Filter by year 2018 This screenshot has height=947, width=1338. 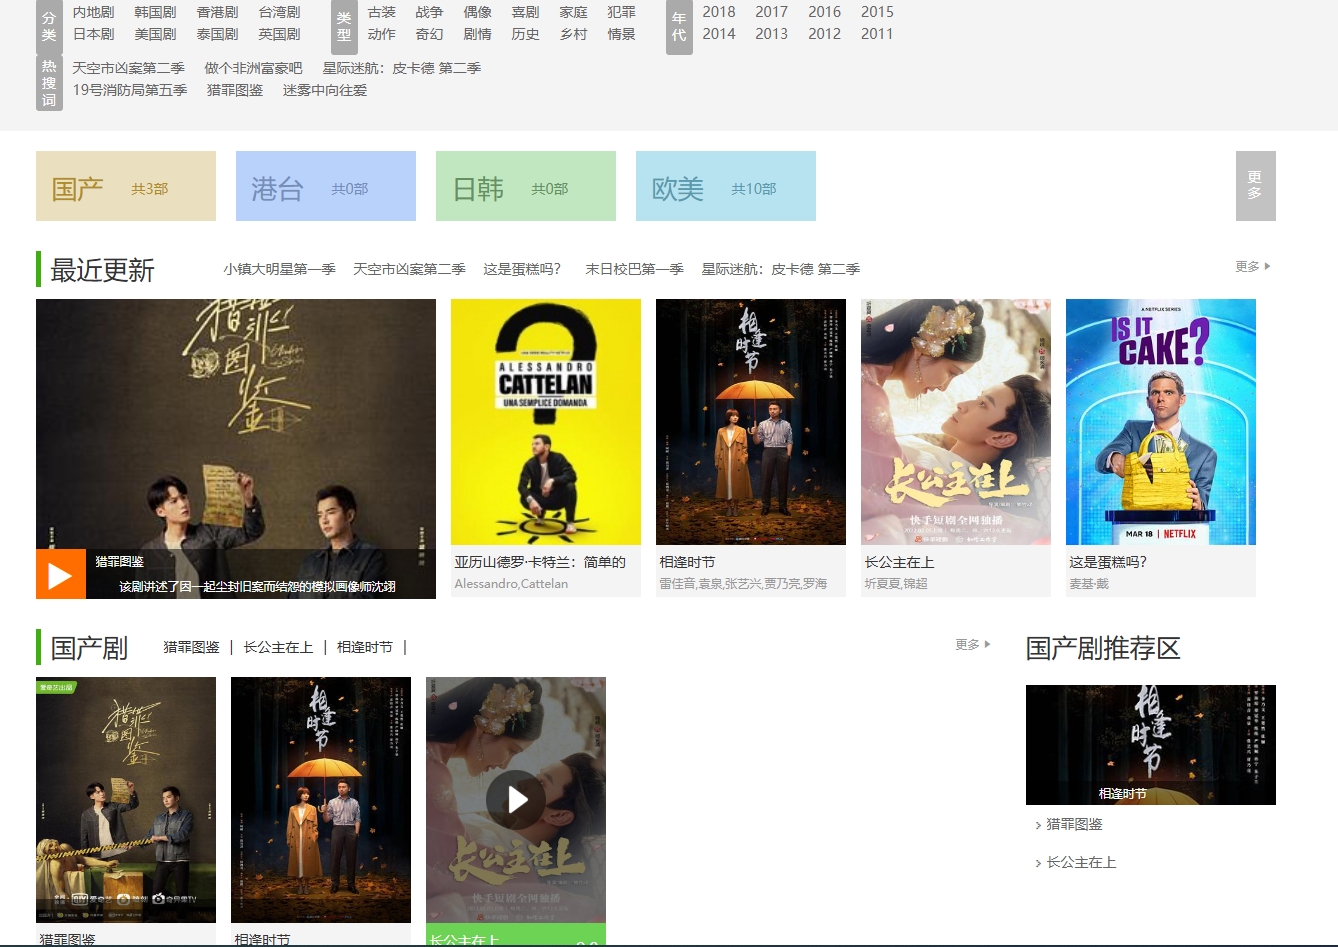point(719,12)
